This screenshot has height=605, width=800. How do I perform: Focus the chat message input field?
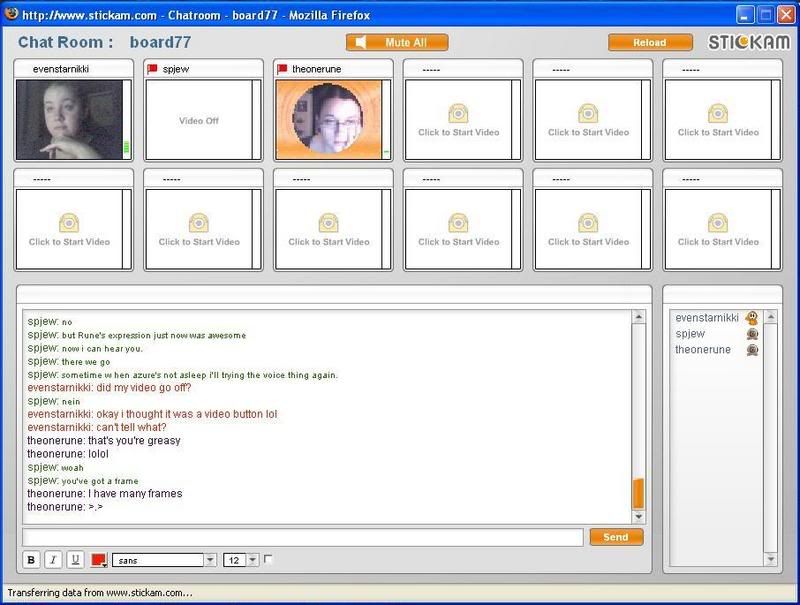303,537
